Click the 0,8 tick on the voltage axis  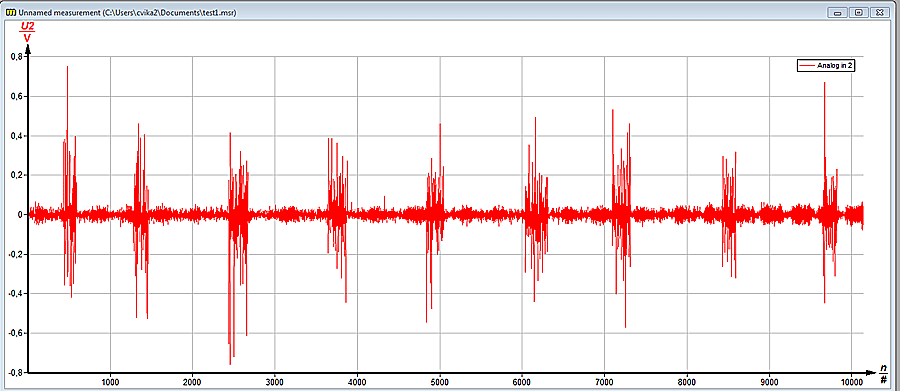(17, 57)
